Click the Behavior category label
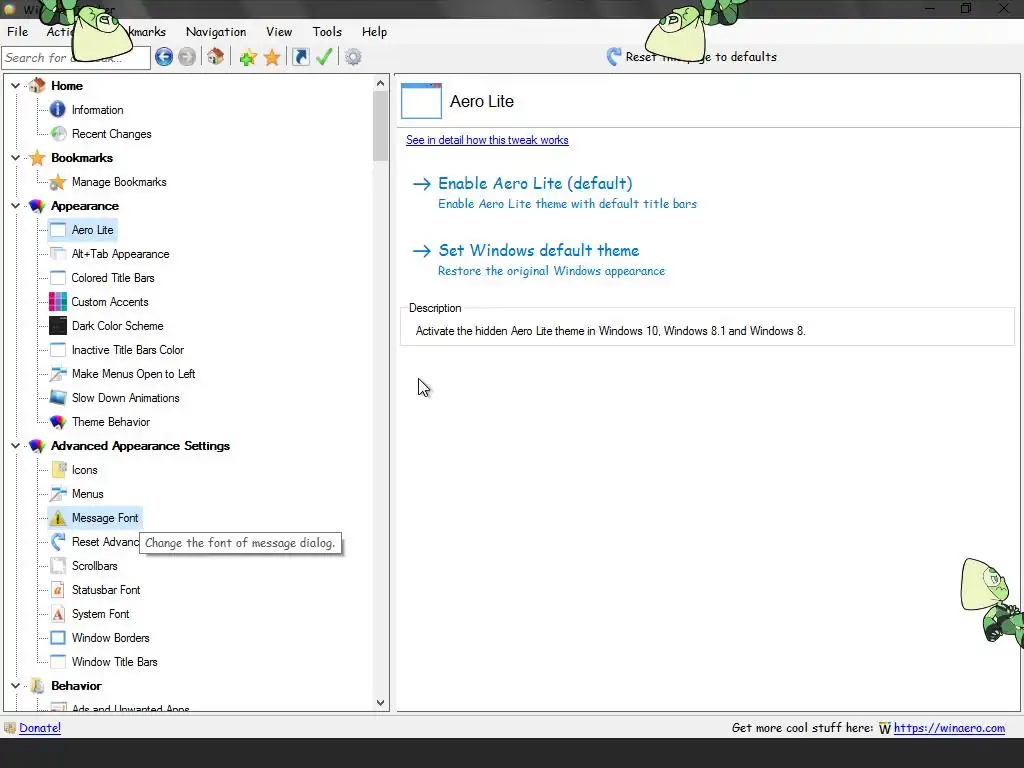Image resolution: width=1024 pixels, height=768 pixels. click(76, 686)
